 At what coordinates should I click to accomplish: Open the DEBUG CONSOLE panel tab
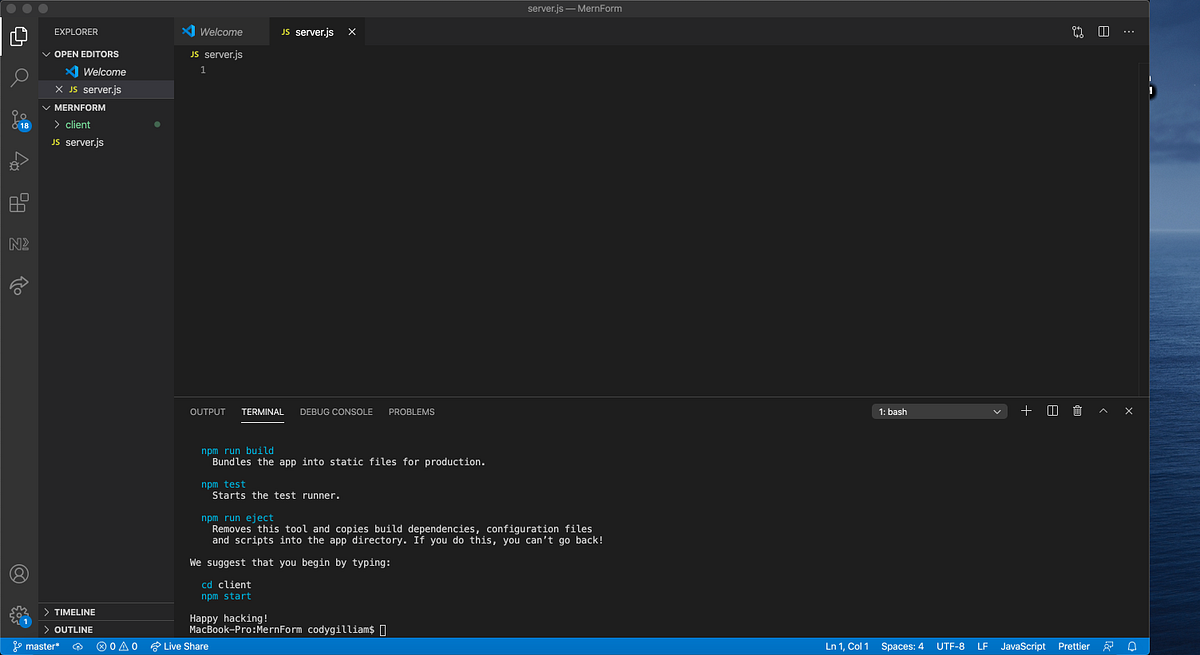[336, 412]
